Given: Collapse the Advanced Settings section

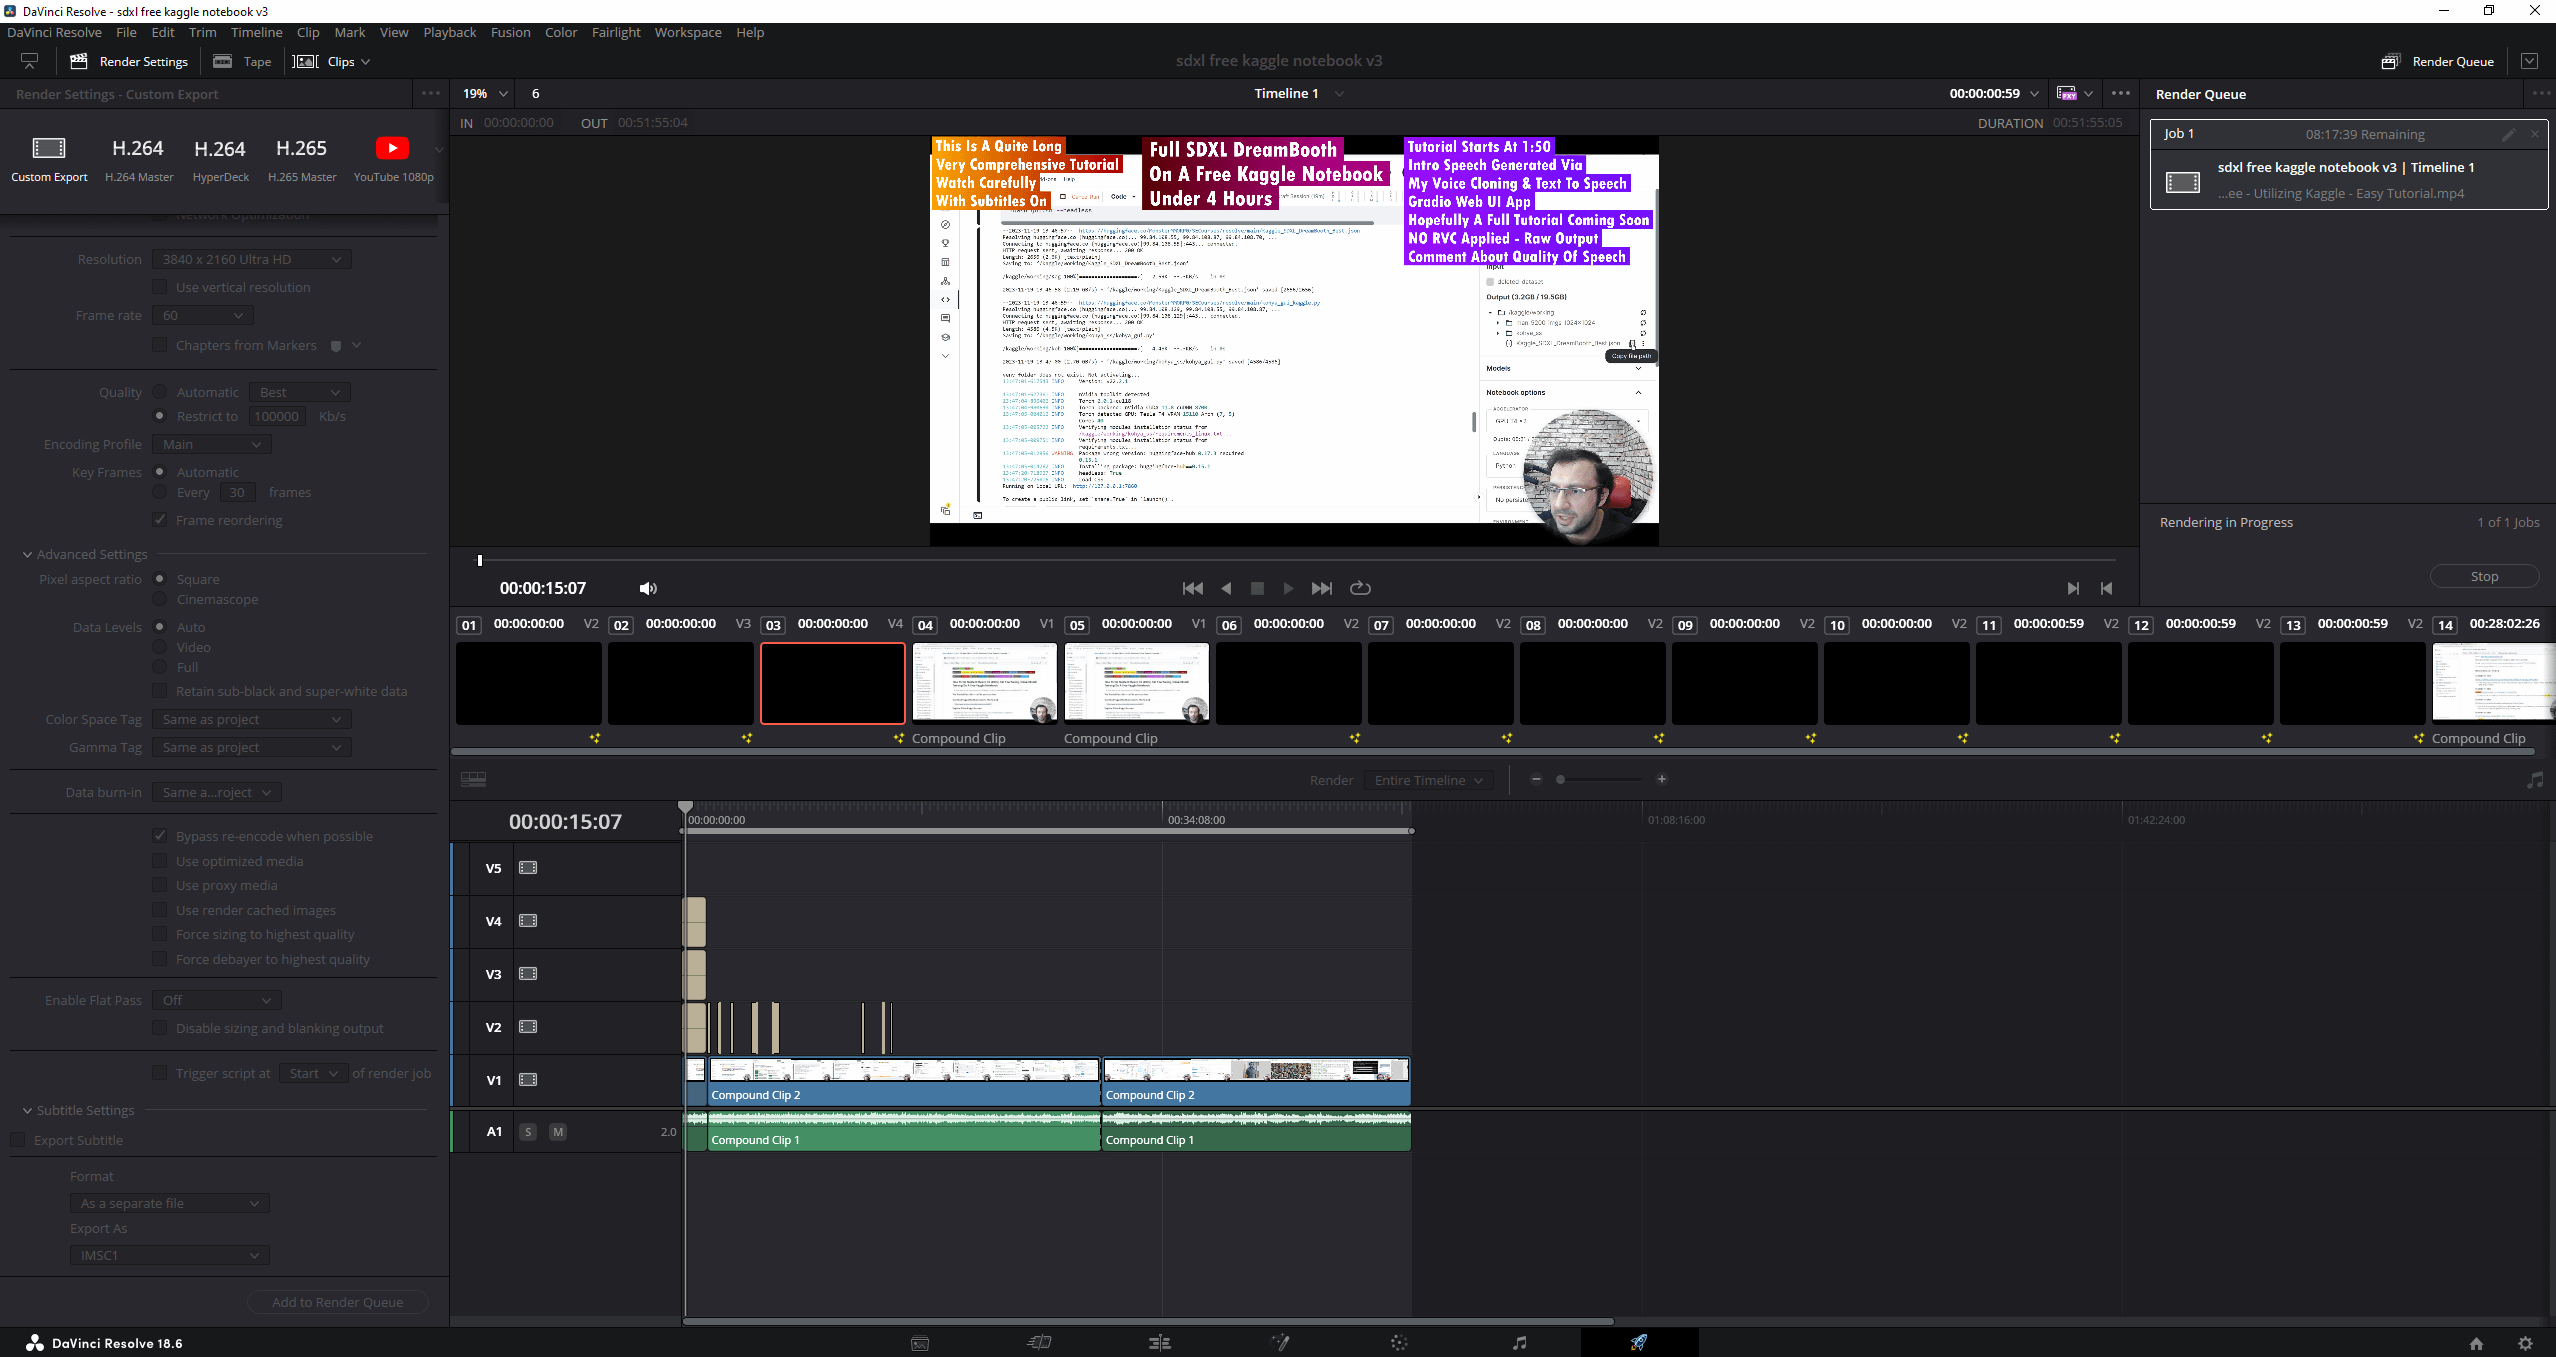Looking at the screenshot, I should click(x=27, y=554).
